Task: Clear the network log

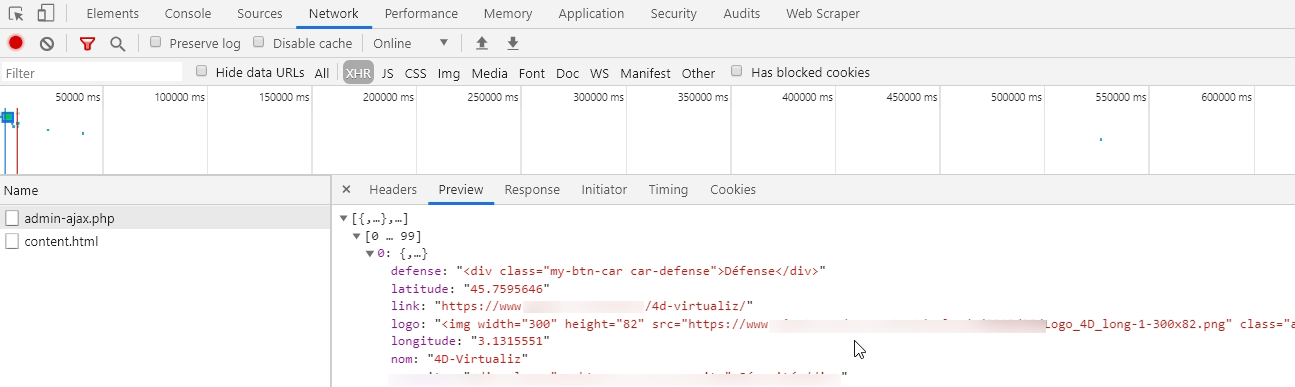Action: pyautogui.click(x=47, y=43)
